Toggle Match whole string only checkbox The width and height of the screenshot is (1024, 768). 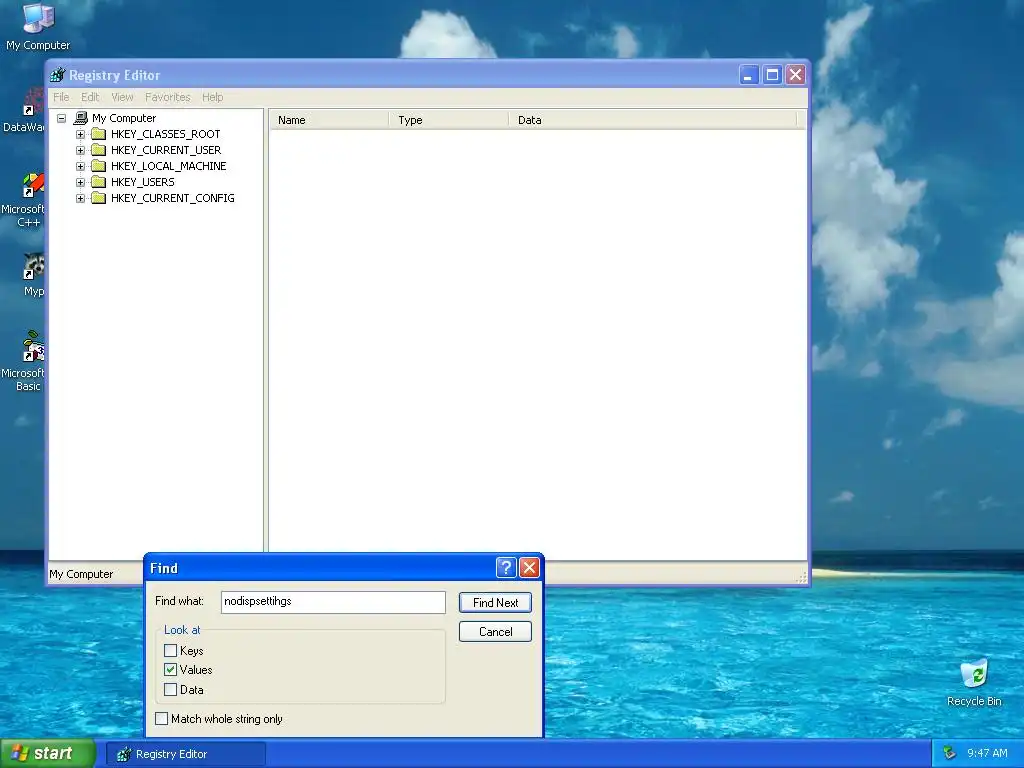[x=161, y=718]
